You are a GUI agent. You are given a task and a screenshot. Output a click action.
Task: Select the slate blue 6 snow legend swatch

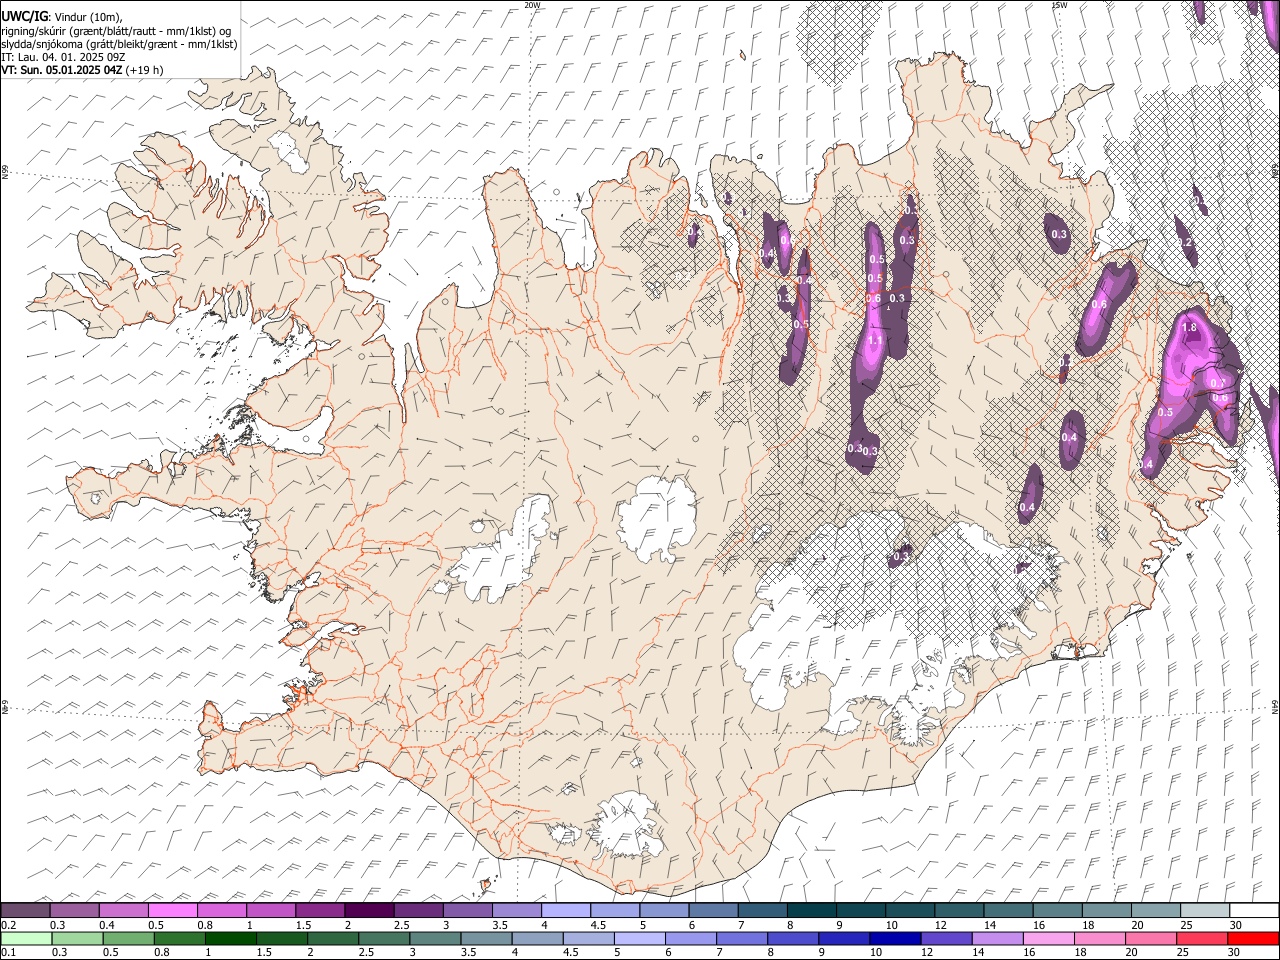pos(713,911)
